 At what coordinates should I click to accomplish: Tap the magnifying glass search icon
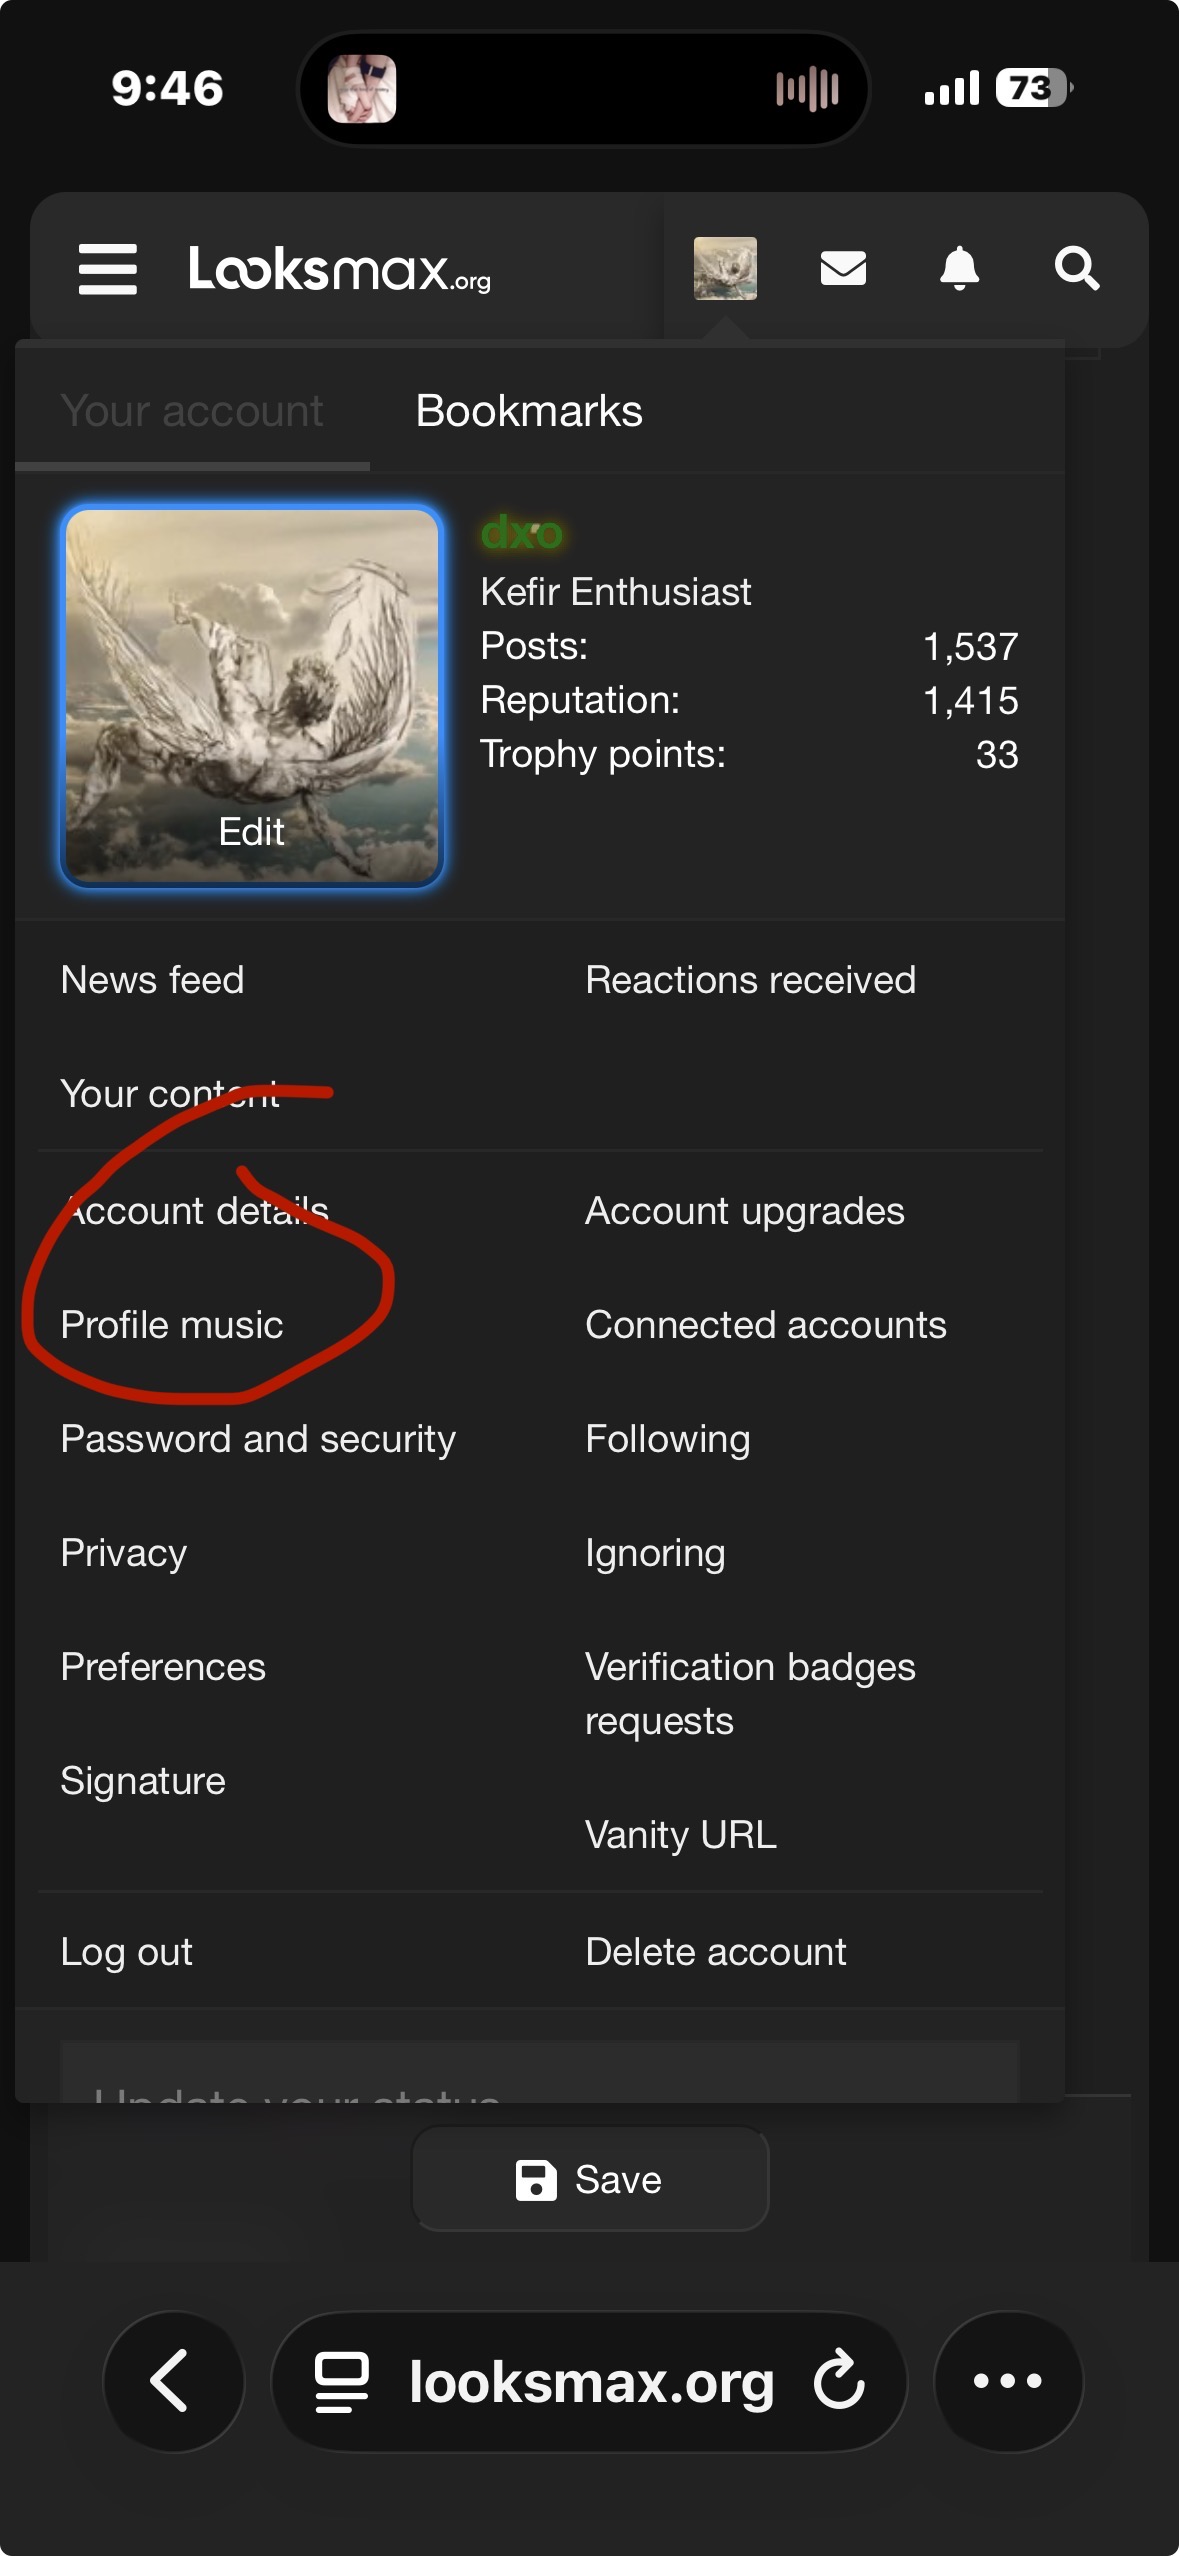(1077, 268)
